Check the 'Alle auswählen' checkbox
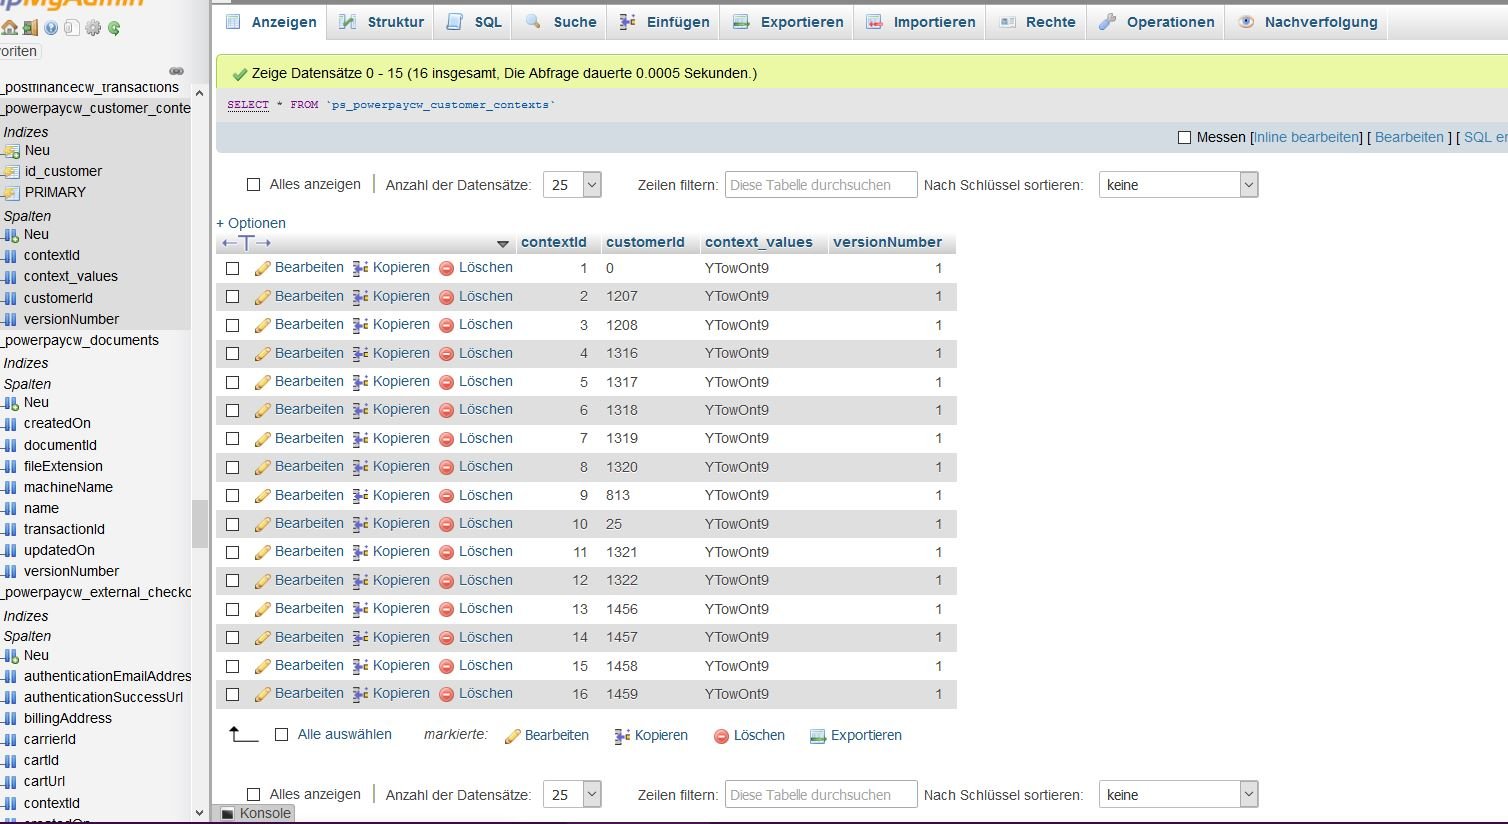 282,735
